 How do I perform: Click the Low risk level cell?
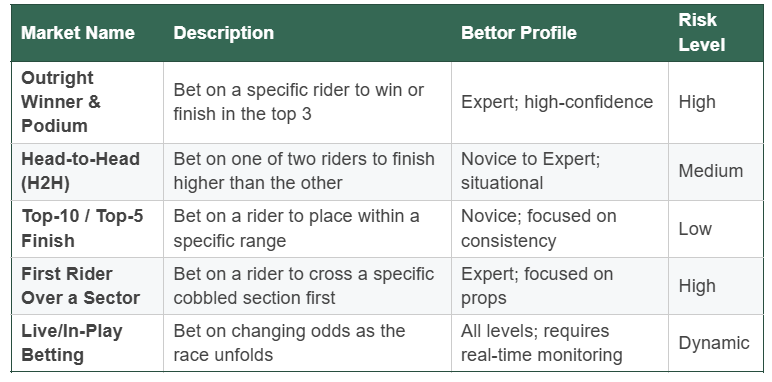(716, 228)
